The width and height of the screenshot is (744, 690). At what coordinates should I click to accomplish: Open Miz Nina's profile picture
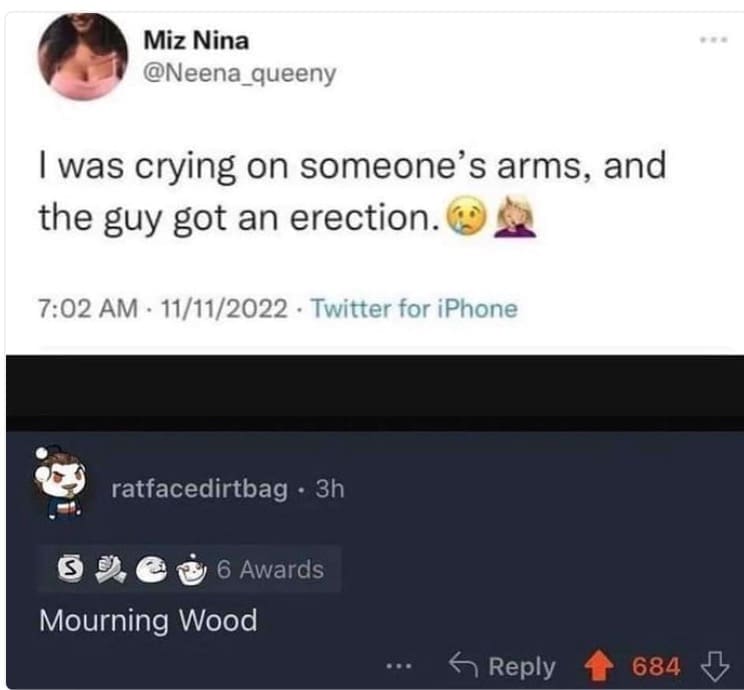(x=83, y=56)
